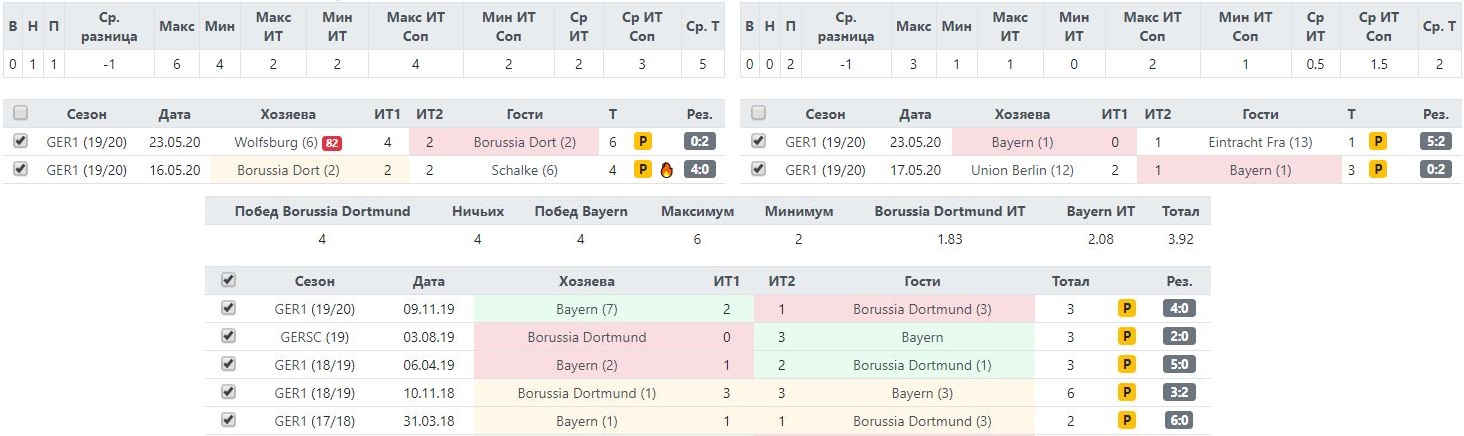Click the red 82 badge next to Wolfsburg
Image resolution: width=1464 pixels, height=436 pixels.
pos(332,143)
